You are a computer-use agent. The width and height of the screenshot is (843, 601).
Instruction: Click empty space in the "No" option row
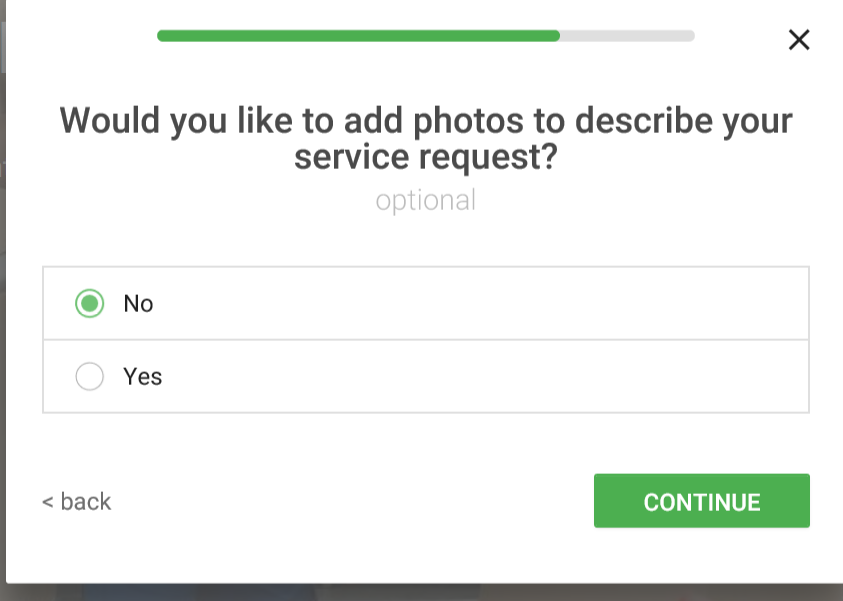tap(450, 303)
